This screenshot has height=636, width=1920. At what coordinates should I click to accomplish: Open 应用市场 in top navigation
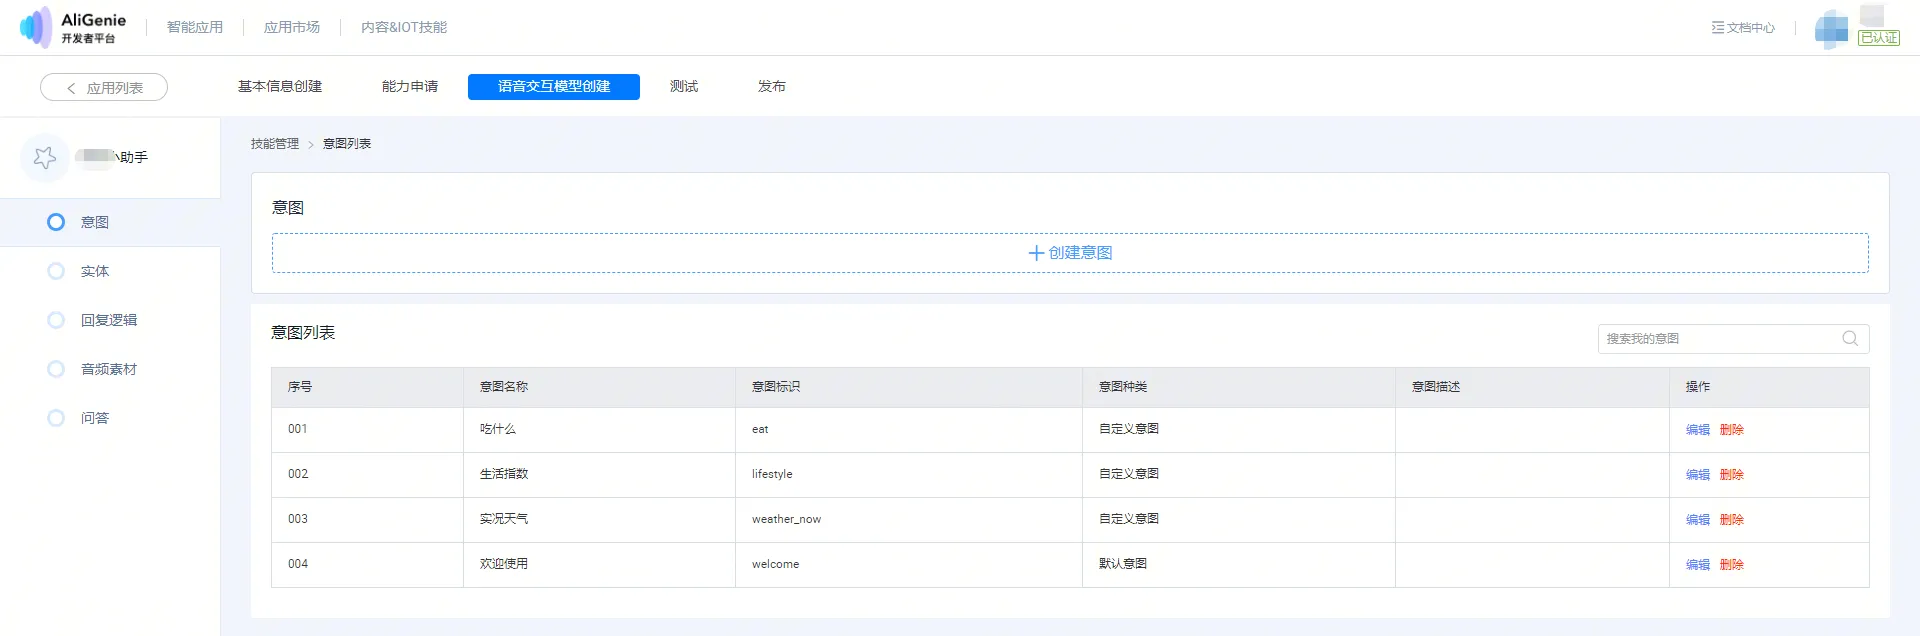click(292, 28)
